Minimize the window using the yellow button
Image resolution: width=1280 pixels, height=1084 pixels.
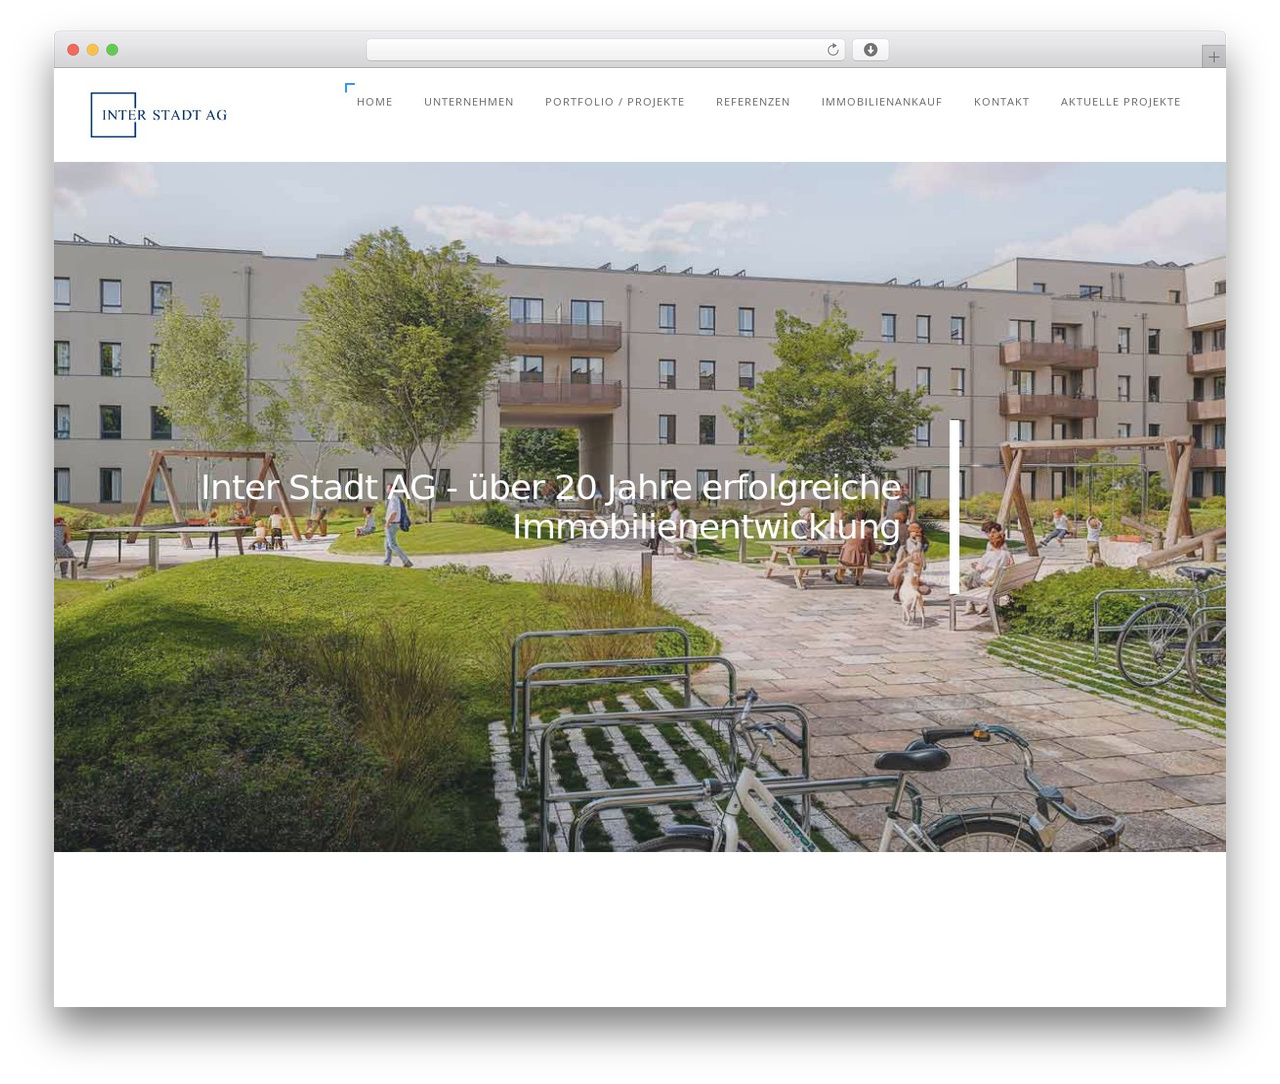[x=93, y=50]
